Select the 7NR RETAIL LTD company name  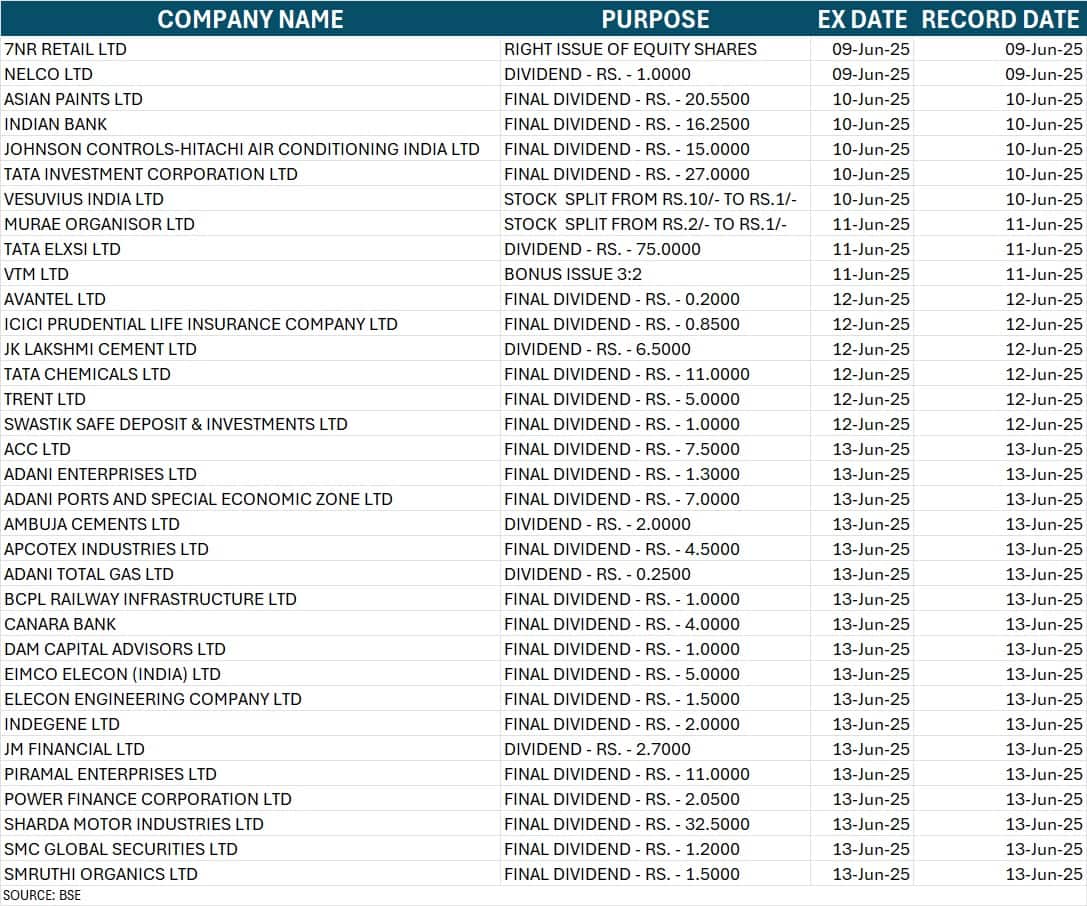(65, 49)
